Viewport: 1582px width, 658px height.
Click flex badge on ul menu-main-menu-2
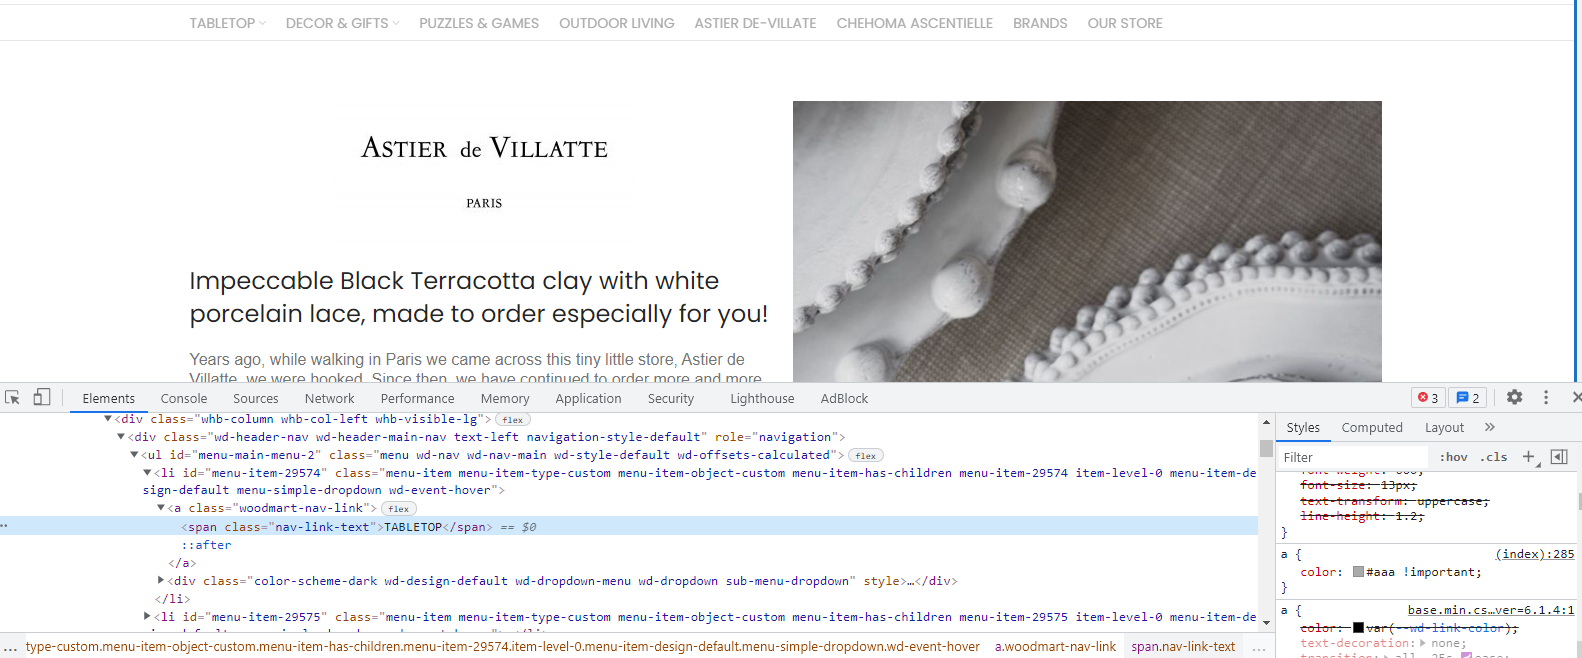click(x=866, y=455)
